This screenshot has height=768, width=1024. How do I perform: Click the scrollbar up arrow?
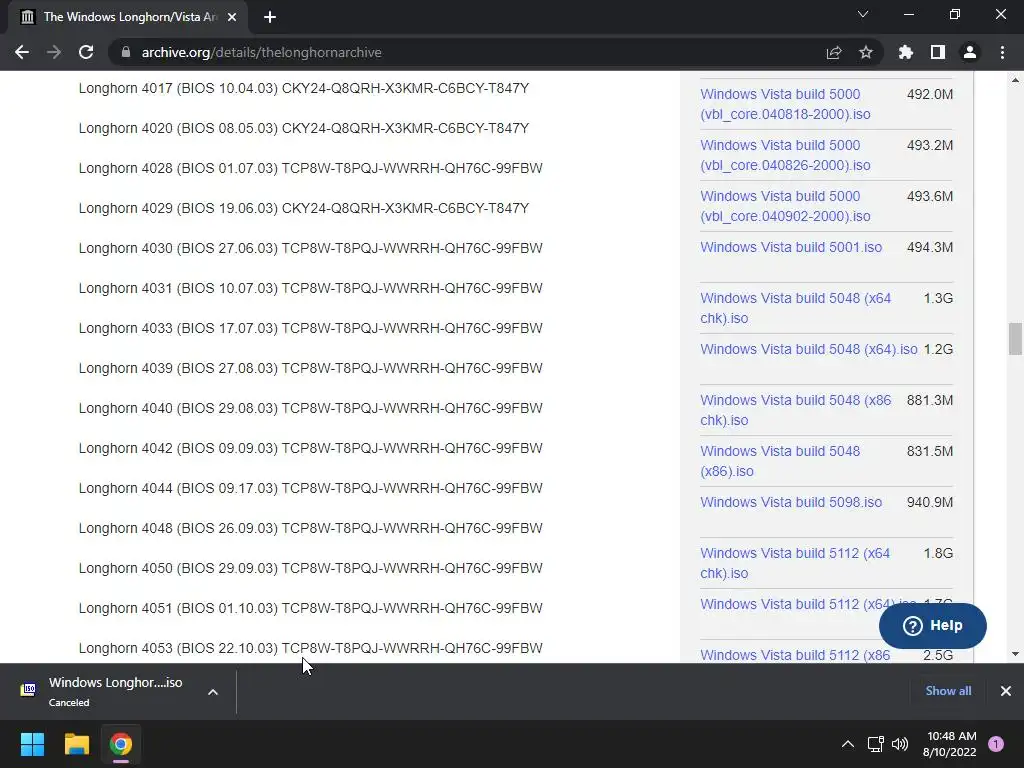point(1015,80)
